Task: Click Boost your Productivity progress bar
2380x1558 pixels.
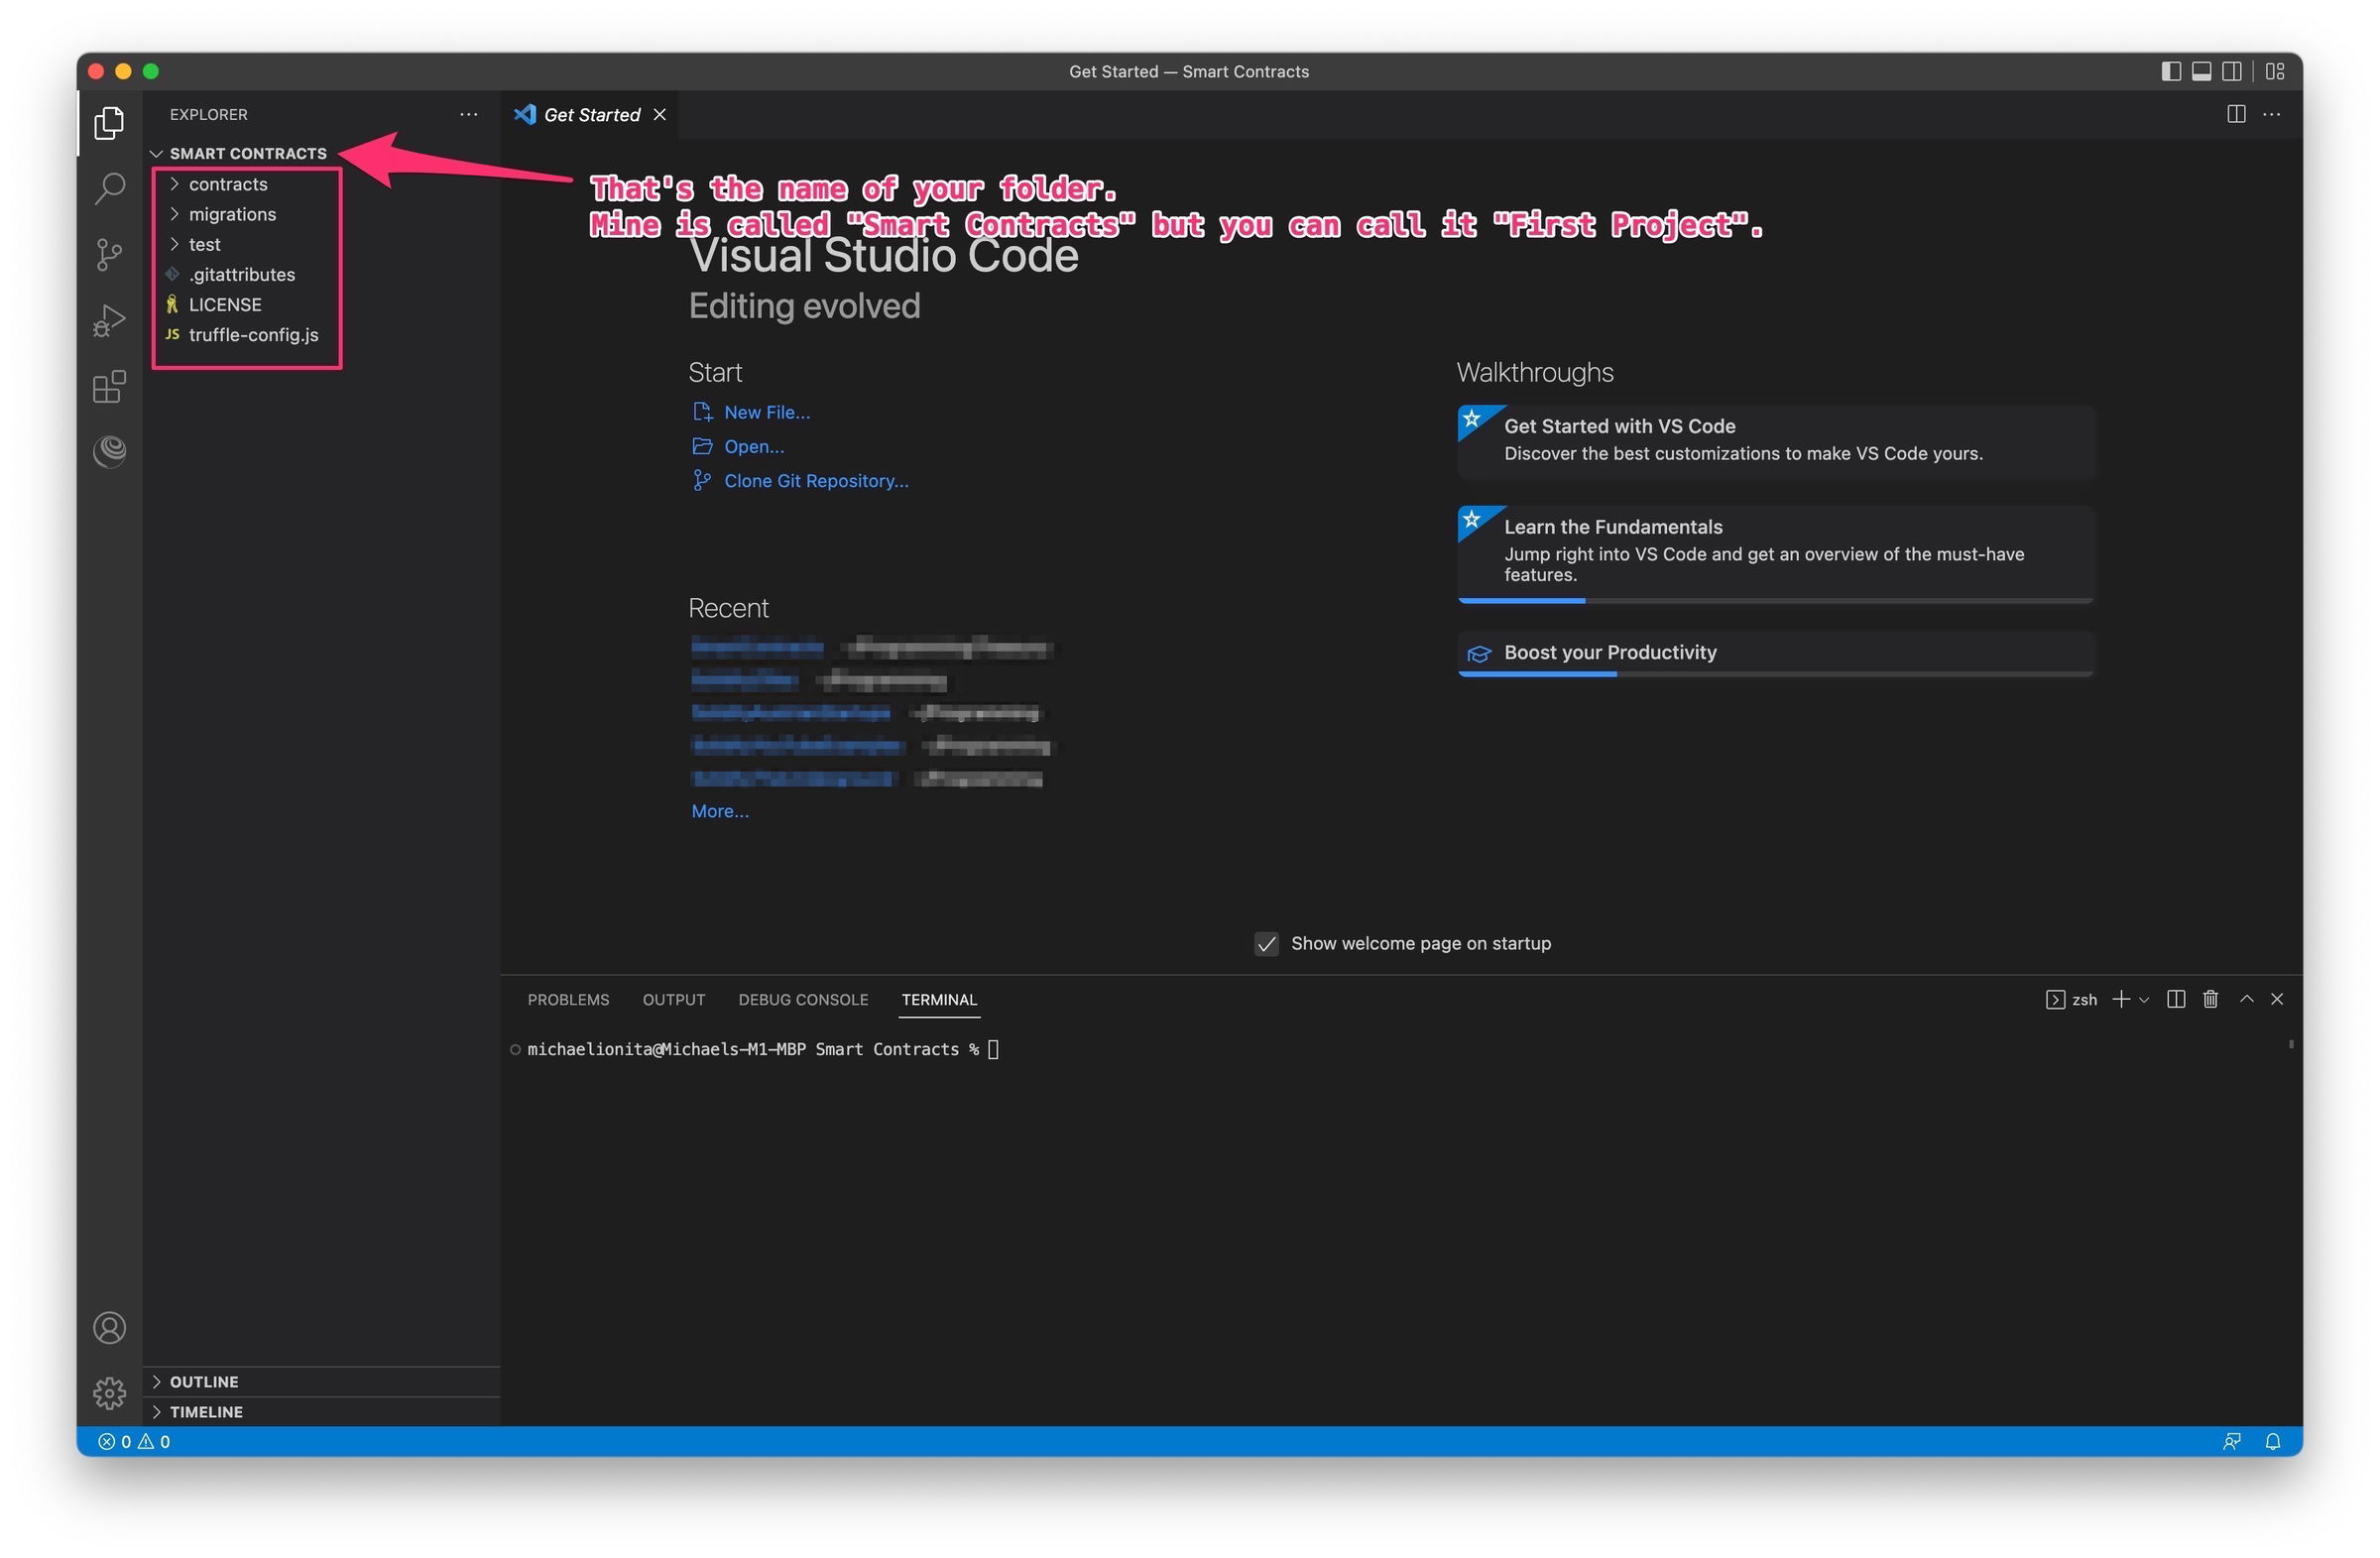Action: (1776, 675)
